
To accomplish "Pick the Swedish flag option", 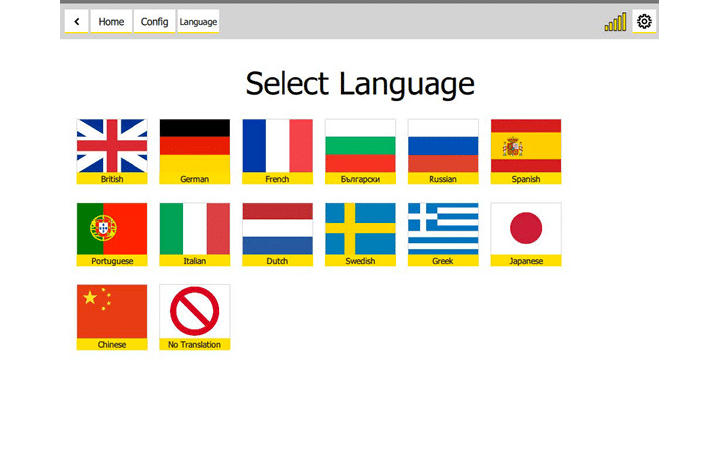I will (360, 234).
